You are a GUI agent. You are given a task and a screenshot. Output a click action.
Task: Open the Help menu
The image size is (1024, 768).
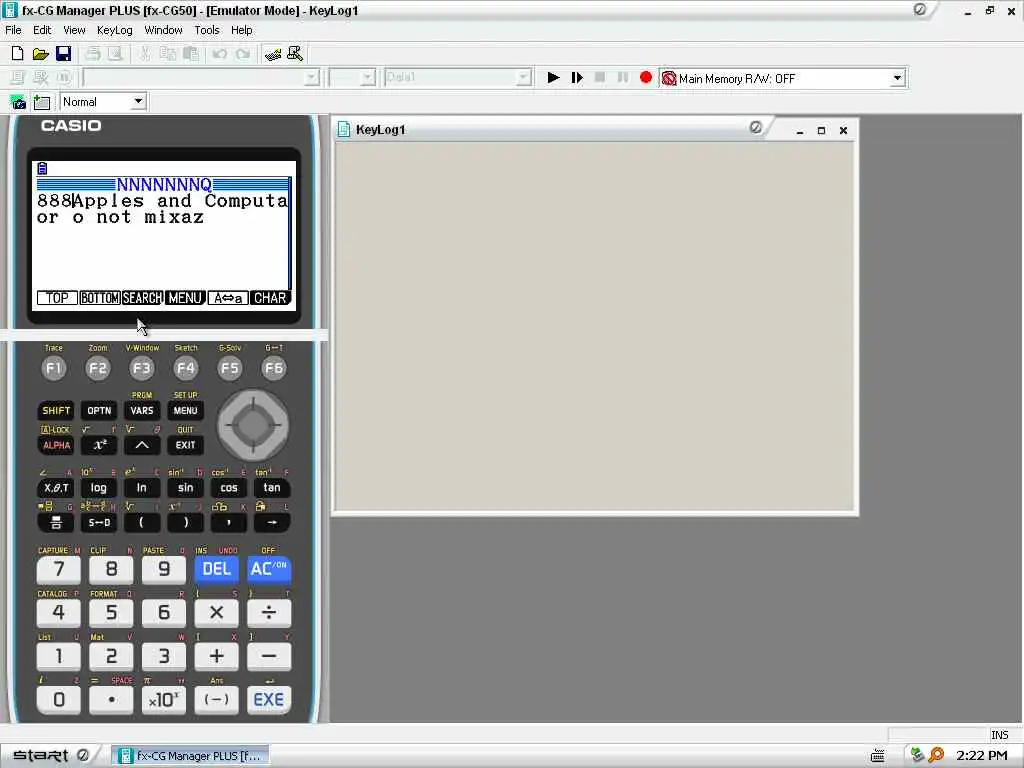(x=241, y=30)
